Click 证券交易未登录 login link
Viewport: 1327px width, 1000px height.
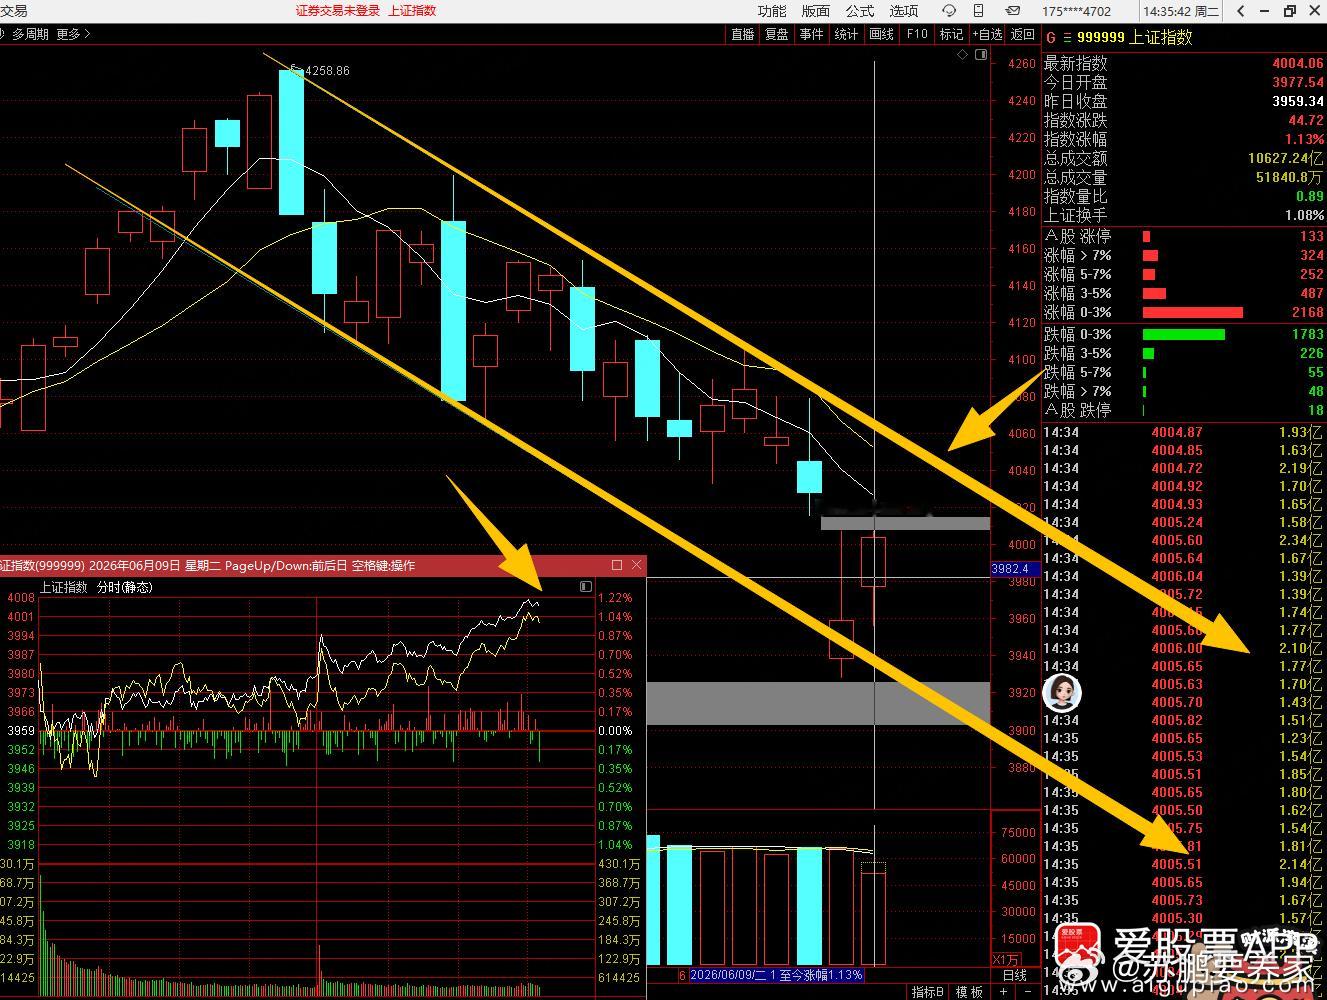pyautogui.click(x=338, y=11)
